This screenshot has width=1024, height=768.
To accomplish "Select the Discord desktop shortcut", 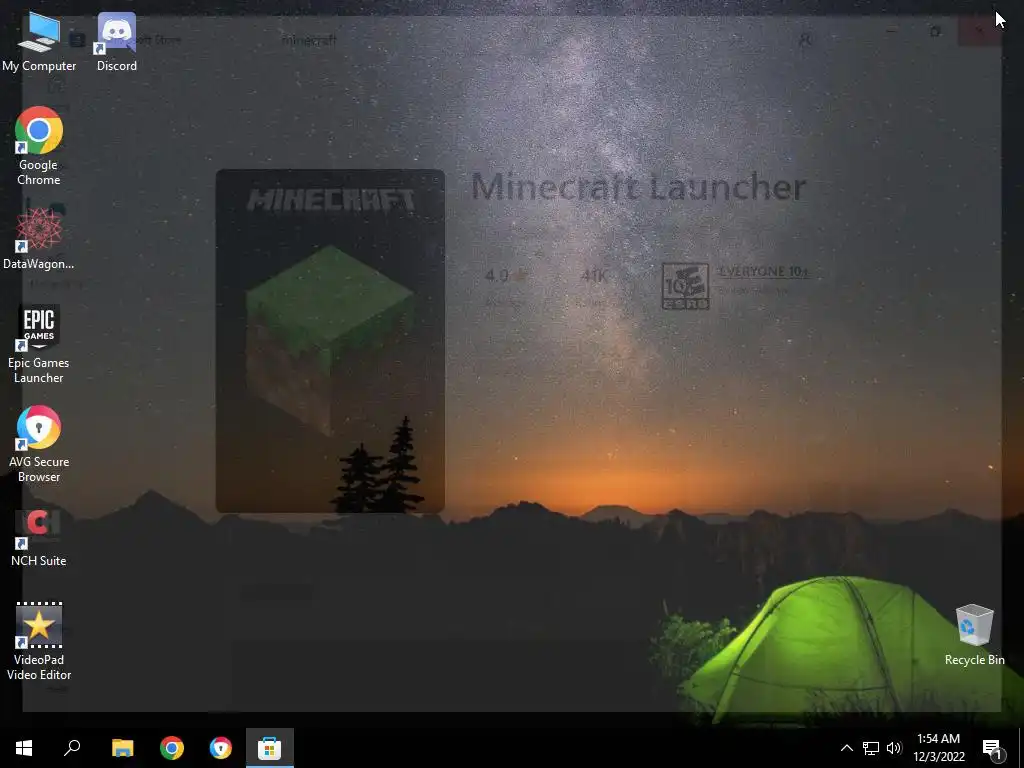I will pos(117,42).
